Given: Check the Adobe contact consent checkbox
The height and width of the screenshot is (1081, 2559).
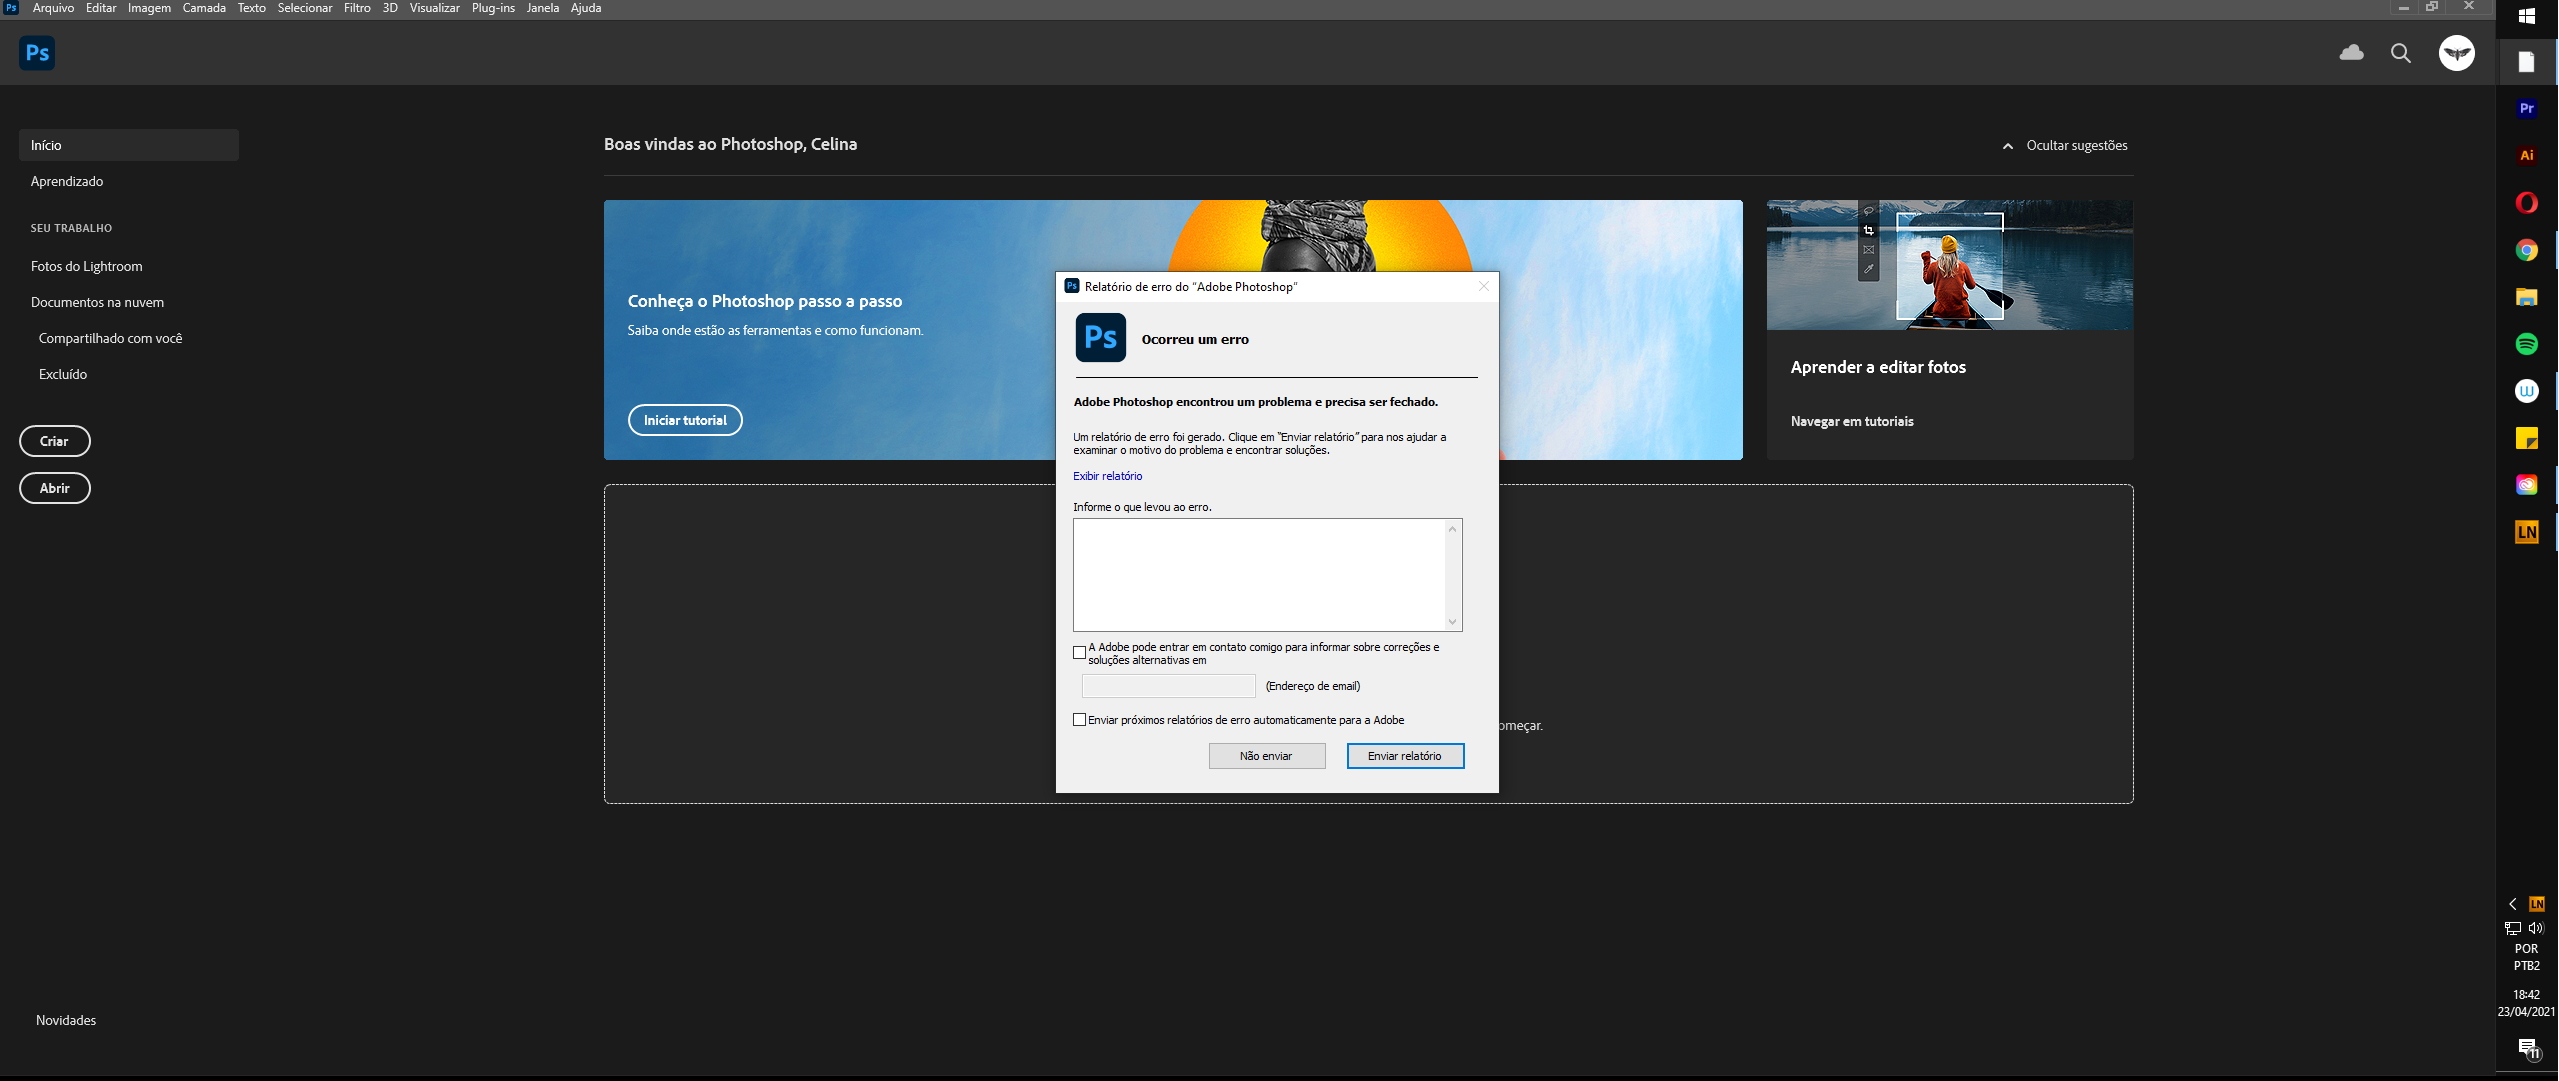Looking at the screenshot, I should (x=1079, y=652).
